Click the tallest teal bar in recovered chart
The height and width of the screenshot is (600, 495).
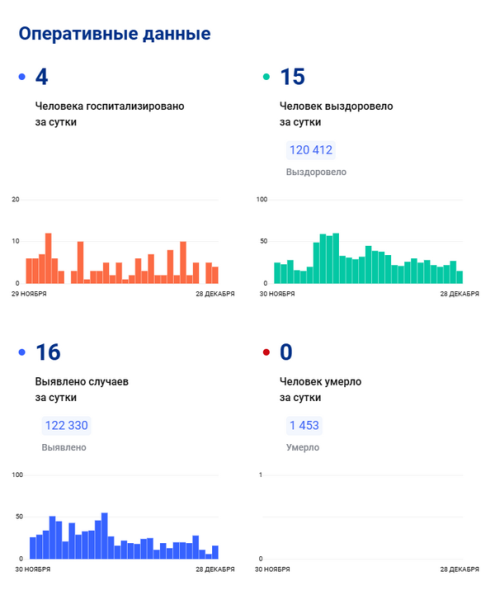(335, 258)
